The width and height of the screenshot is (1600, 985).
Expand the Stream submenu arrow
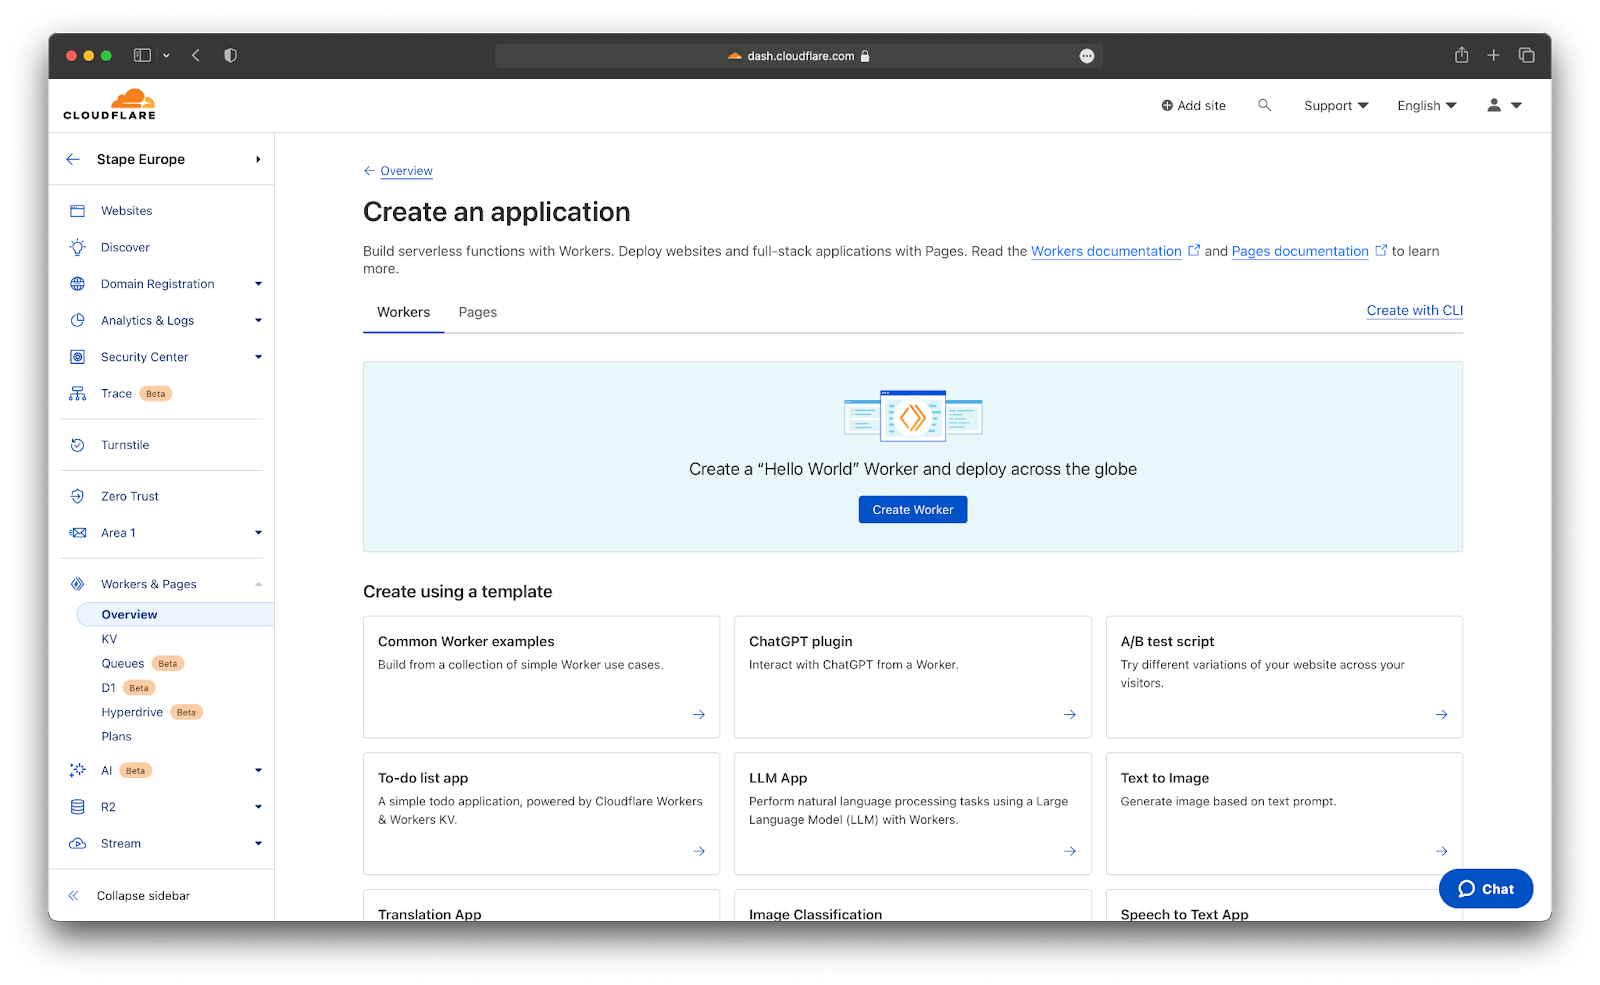pos(258,844)
